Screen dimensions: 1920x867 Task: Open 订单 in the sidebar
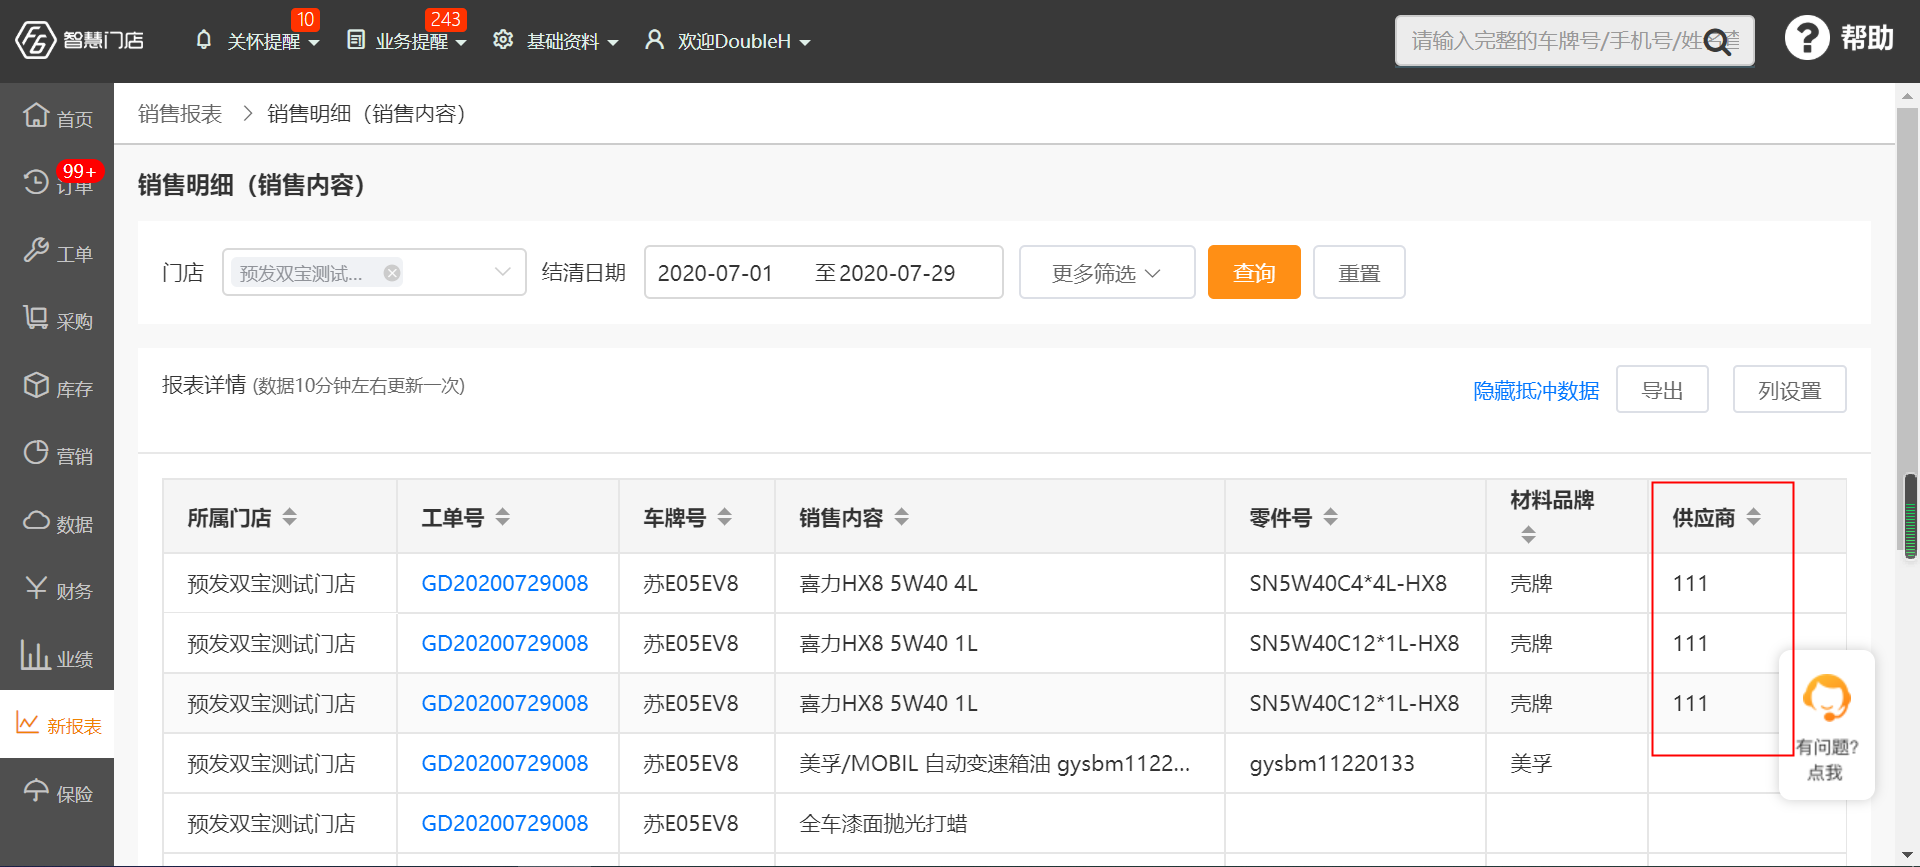[x=57, y=183]
